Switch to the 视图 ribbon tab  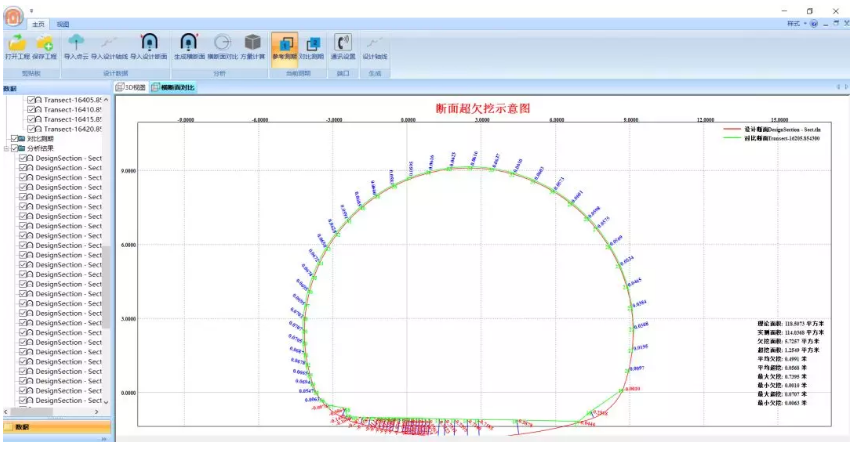(x=63, y=24)
